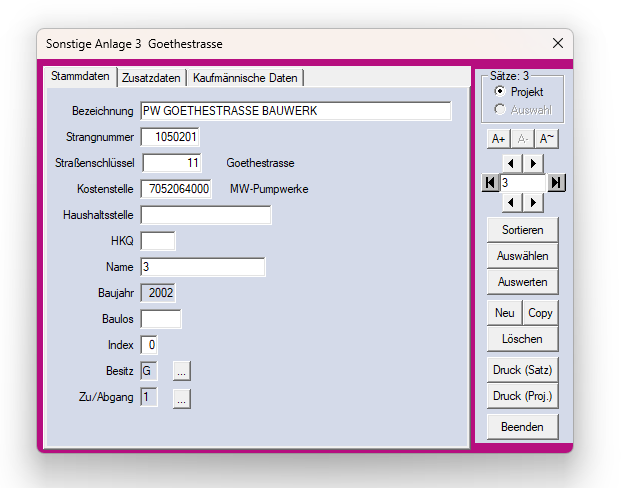Click left arrow below the record number field
622x488 pixels.
(x=510, y=203)
